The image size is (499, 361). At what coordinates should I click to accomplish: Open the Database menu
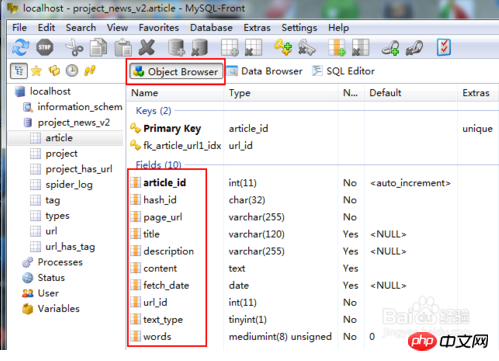click(211, 28)
